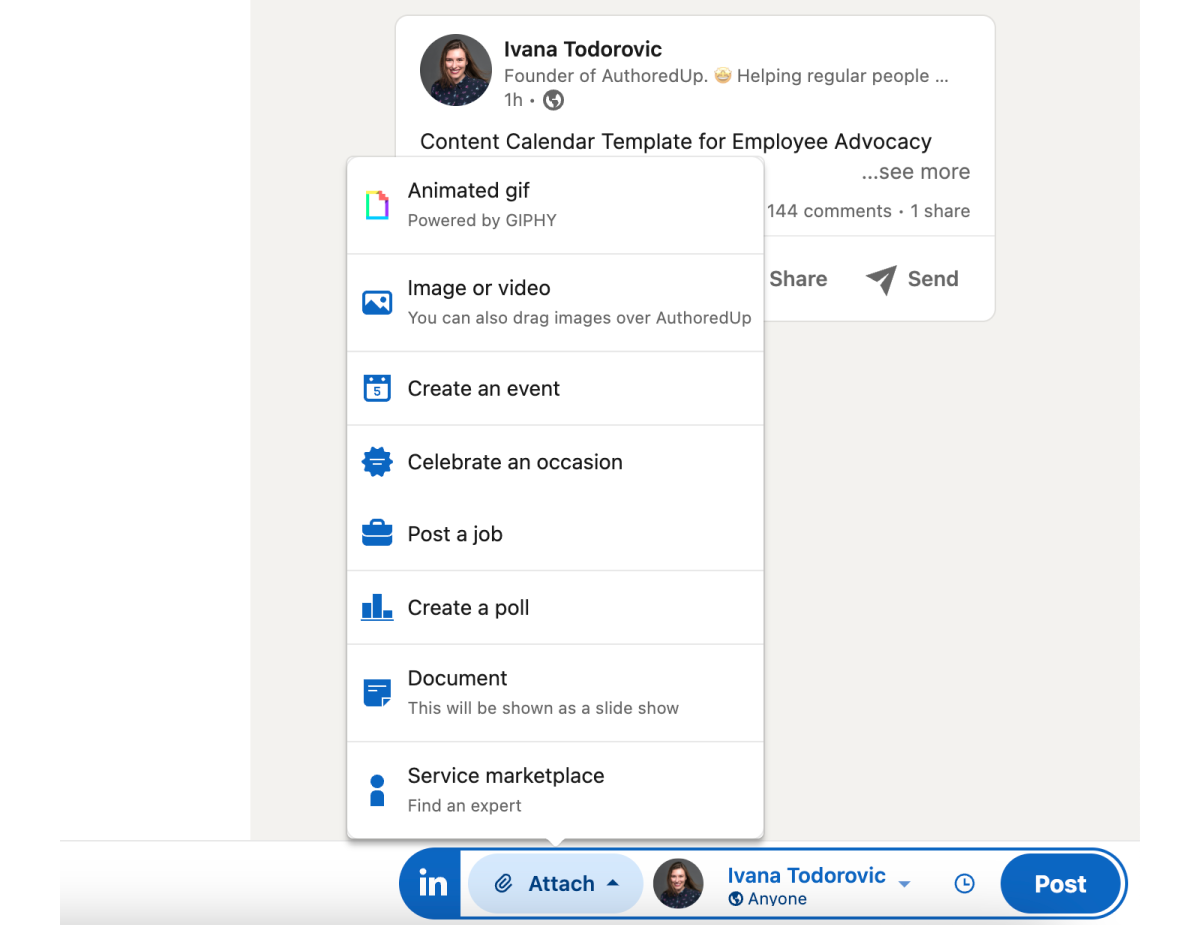Click the Document slide icon
Screen dimensions: 1200x925
(377, 693)
